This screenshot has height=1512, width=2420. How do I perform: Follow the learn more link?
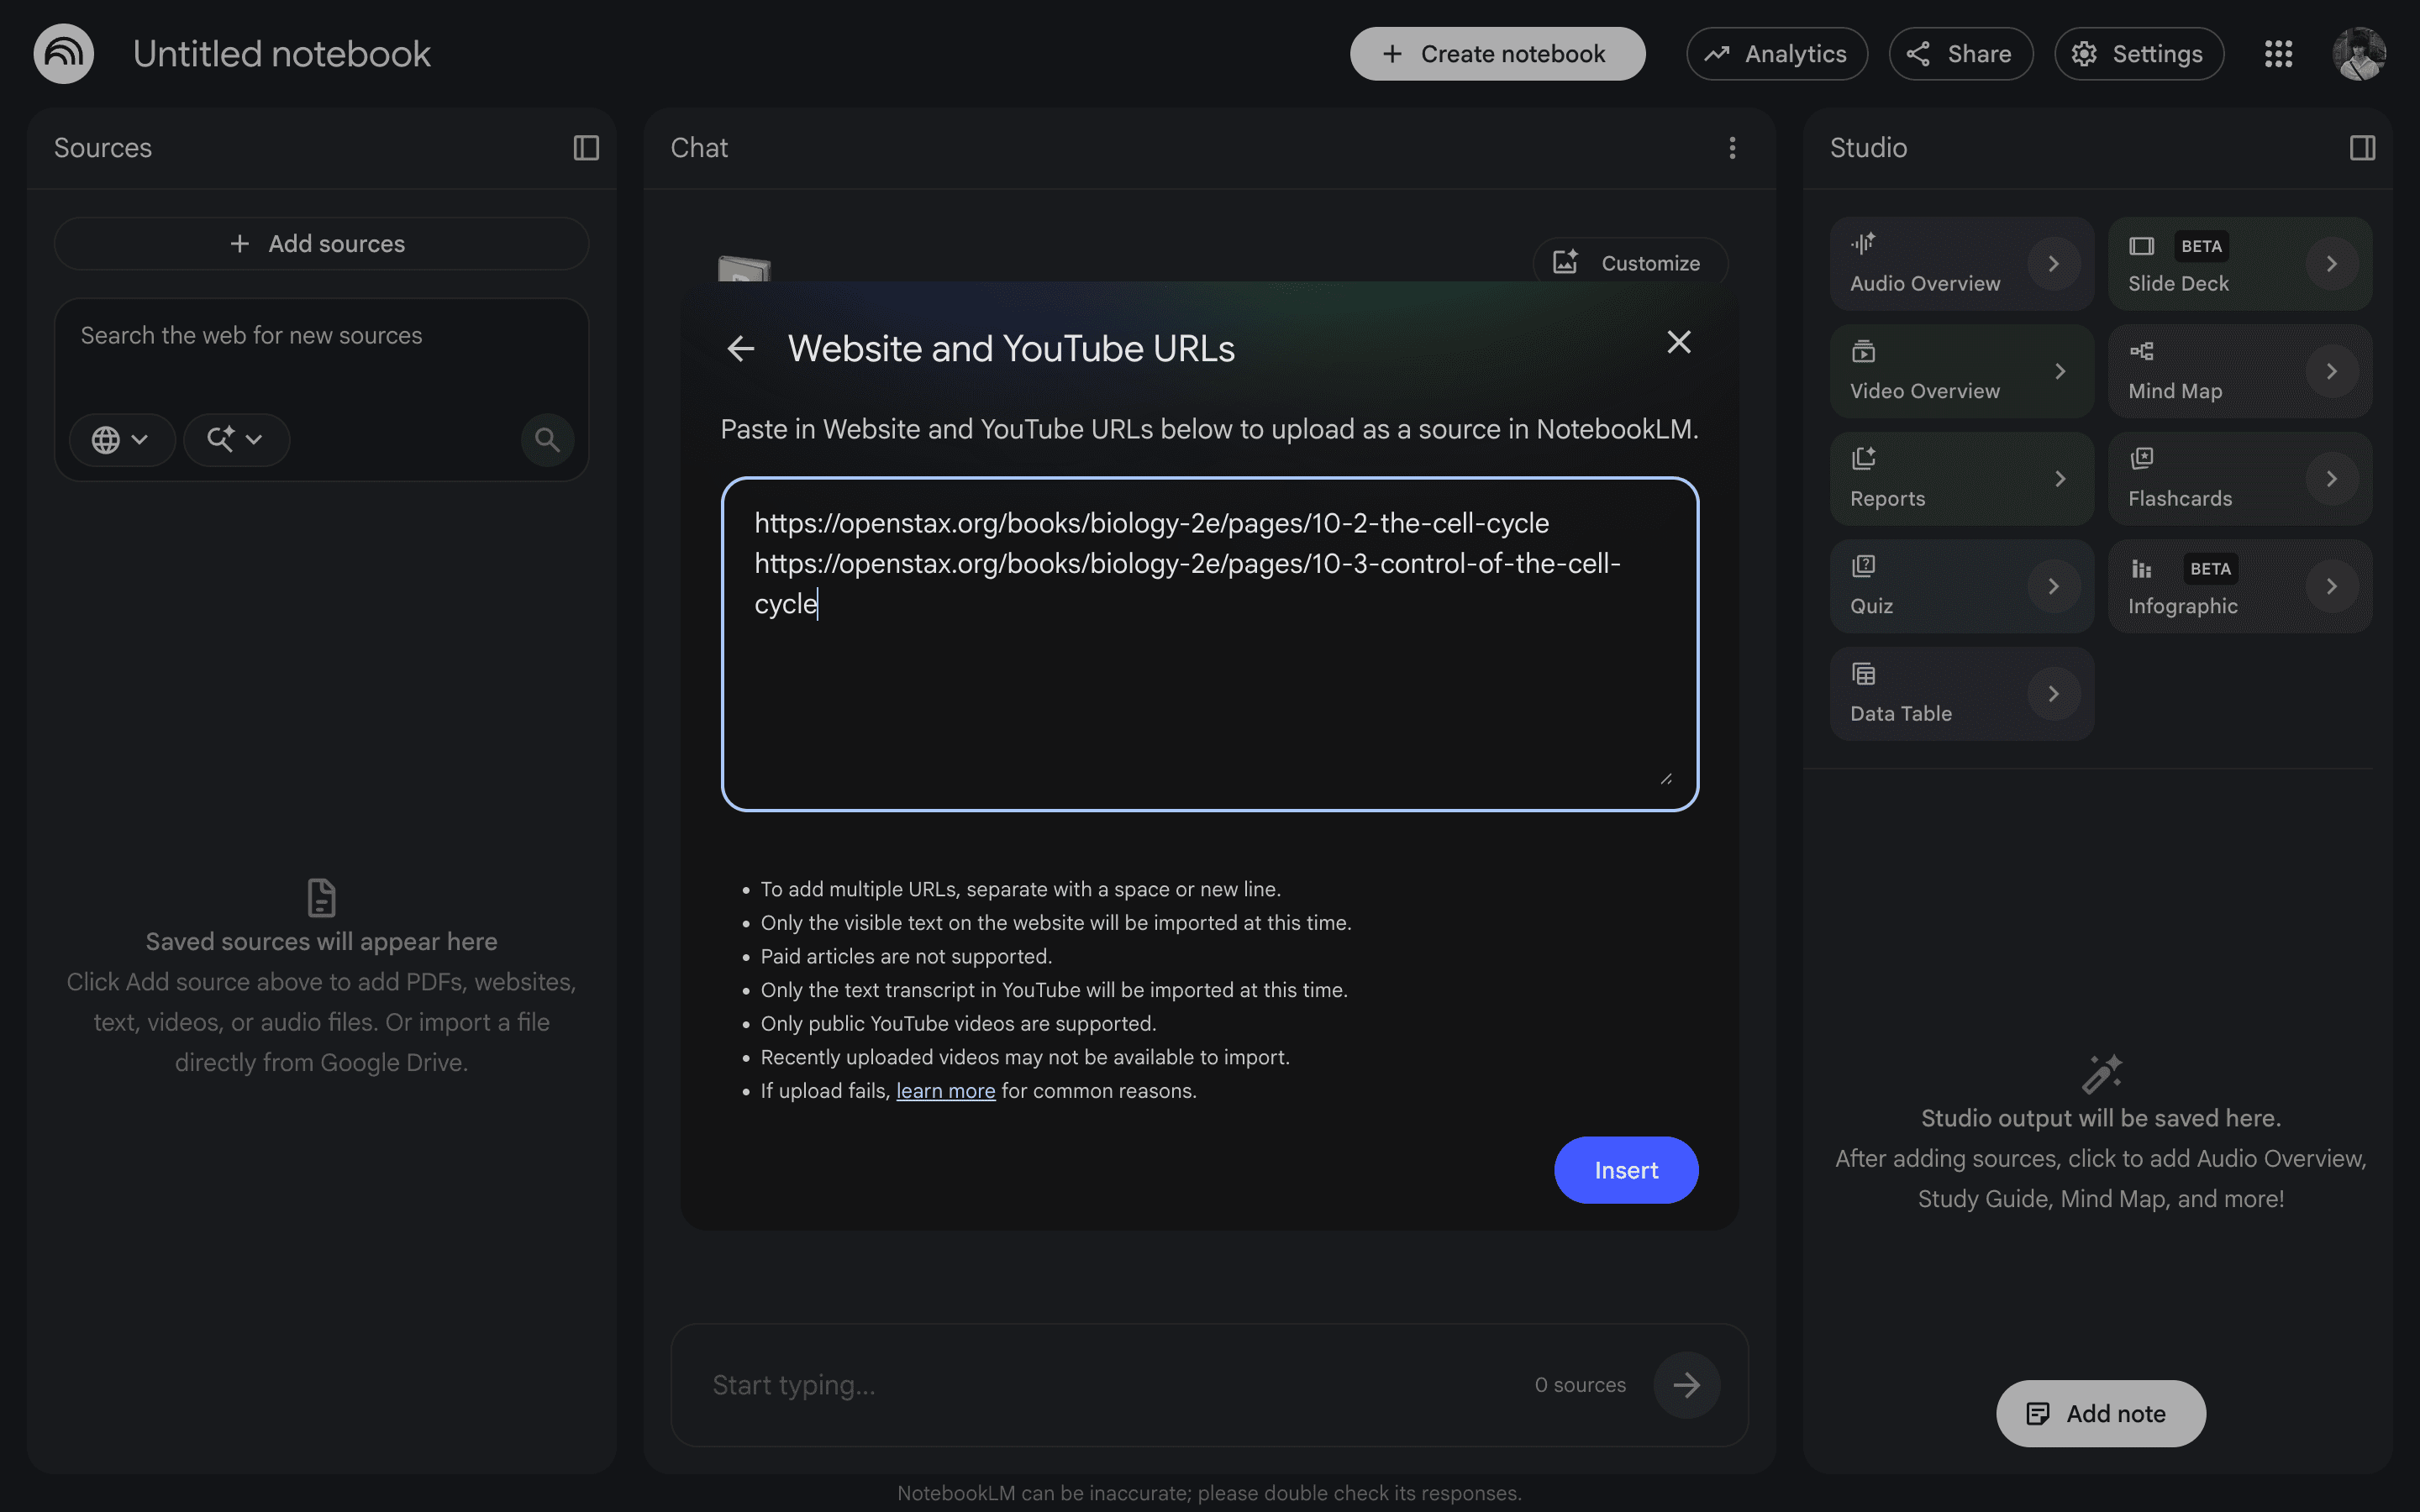(x=945, y=1091)
